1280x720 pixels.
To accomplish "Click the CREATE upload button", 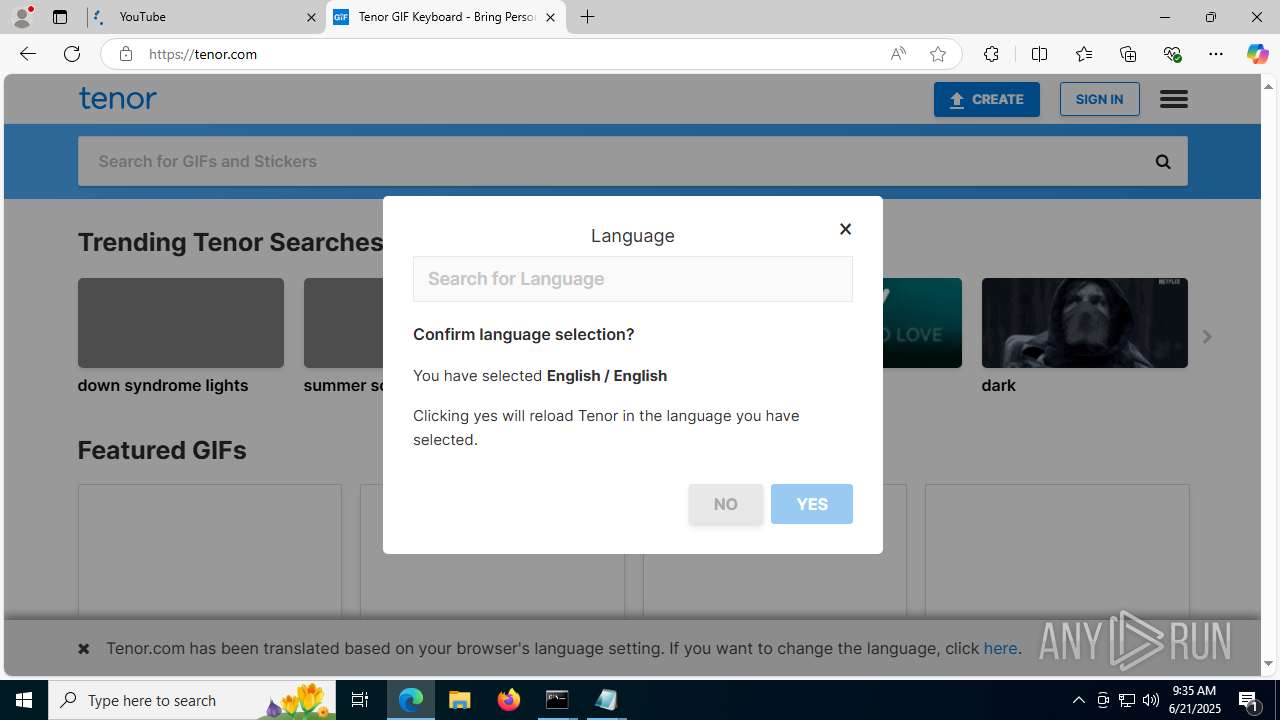I will coord(986,99).
